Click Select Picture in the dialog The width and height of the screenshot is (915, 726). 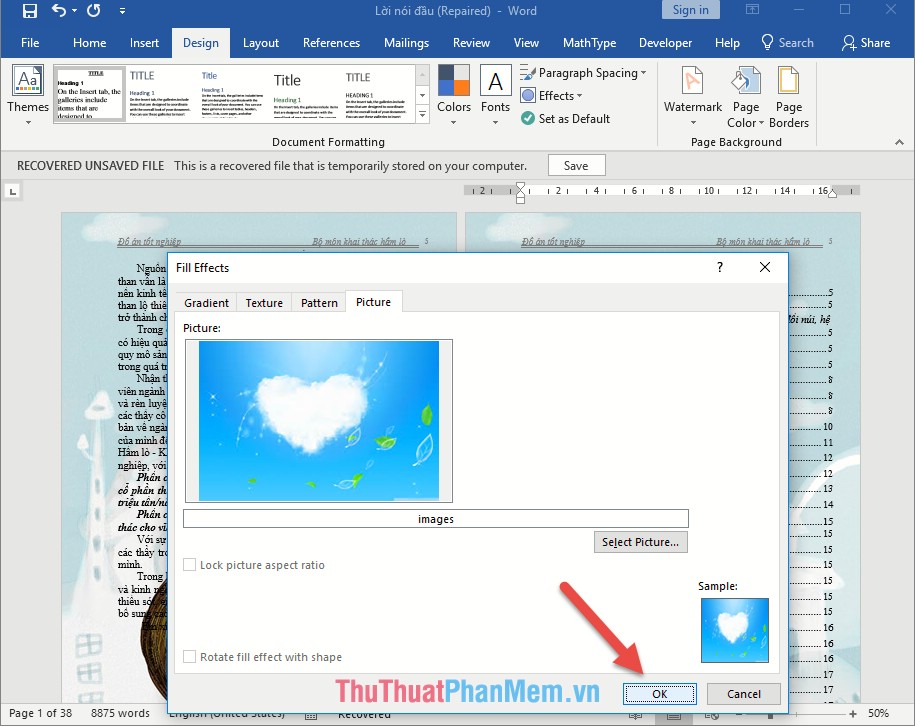click(640, 542)
